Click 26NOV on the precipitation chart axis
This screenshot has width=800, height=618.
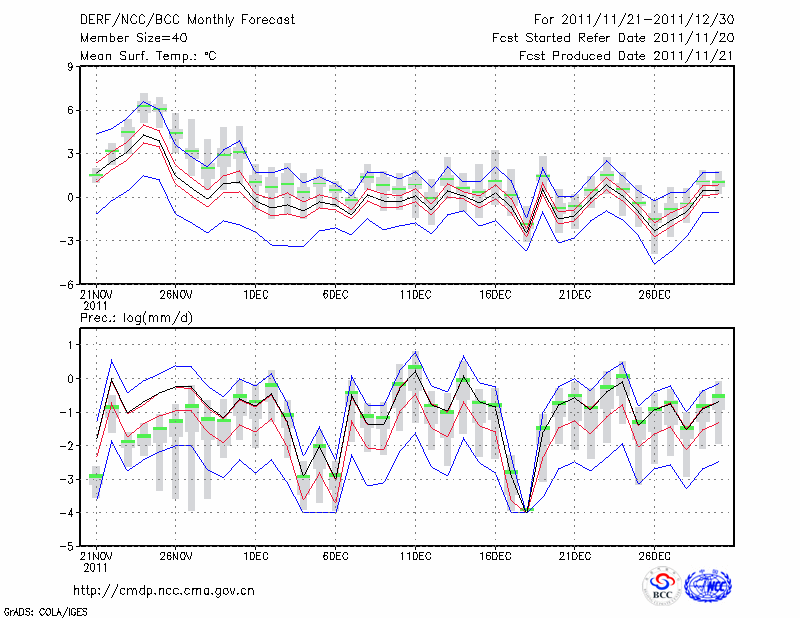coord(175,556)
